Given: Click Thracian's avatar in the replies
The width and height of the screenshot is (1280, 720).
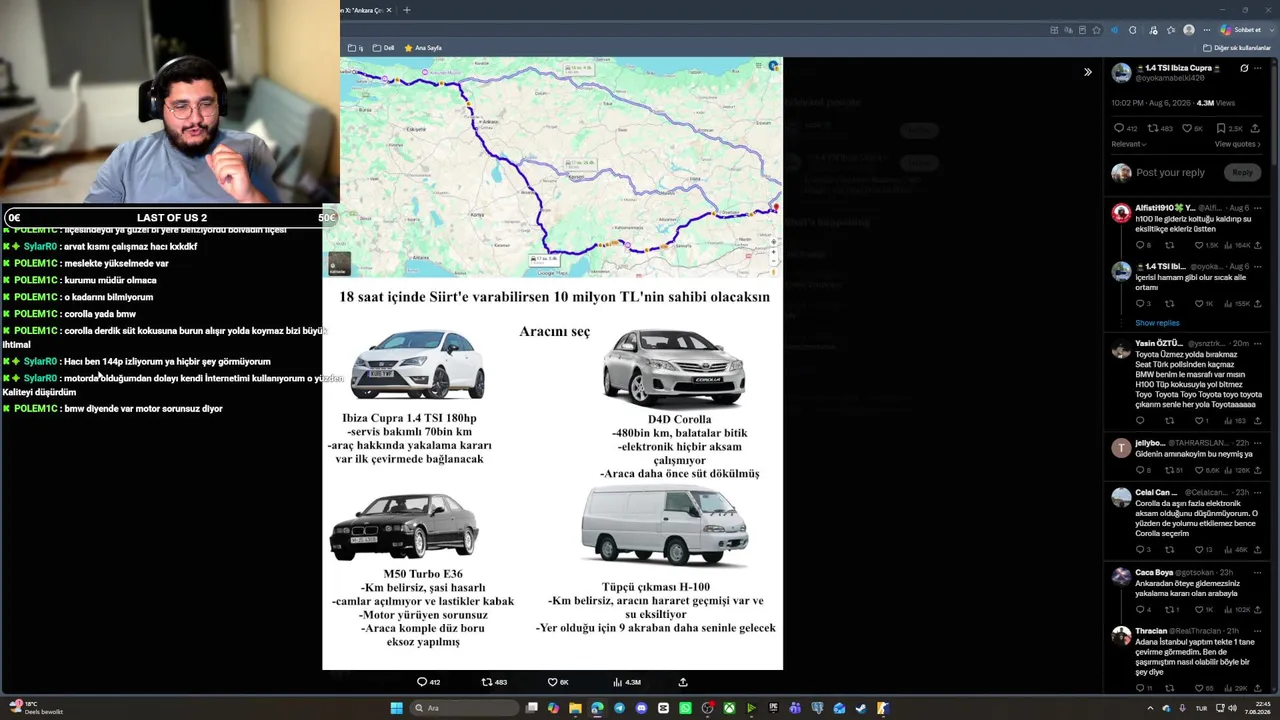Looking at the screenshot, I should point(1121,636).
